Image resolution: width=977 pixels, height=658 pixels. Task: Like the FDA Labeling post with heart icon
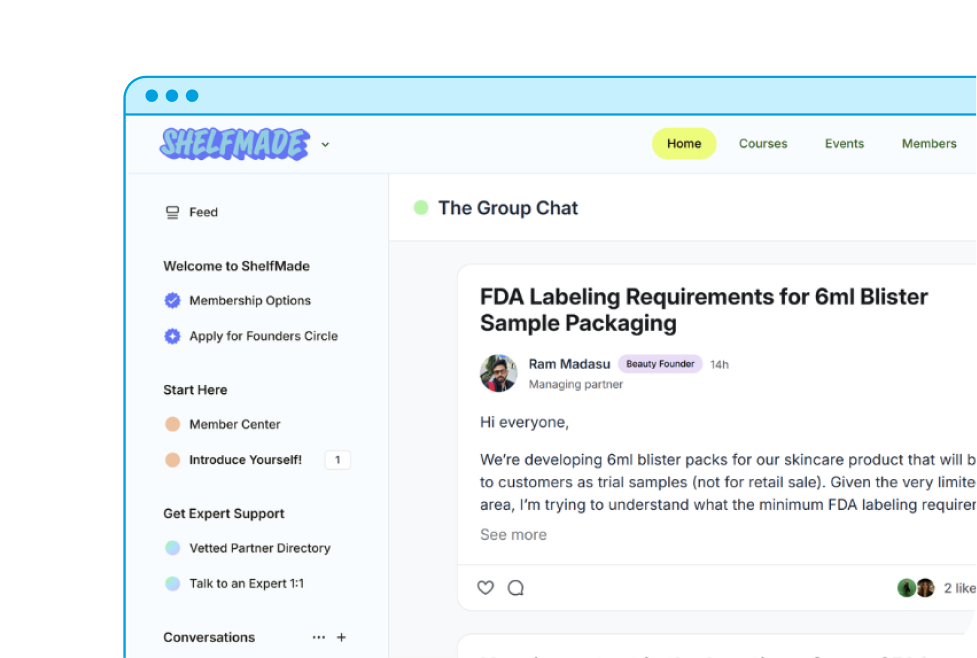click(x=486, y=588)
